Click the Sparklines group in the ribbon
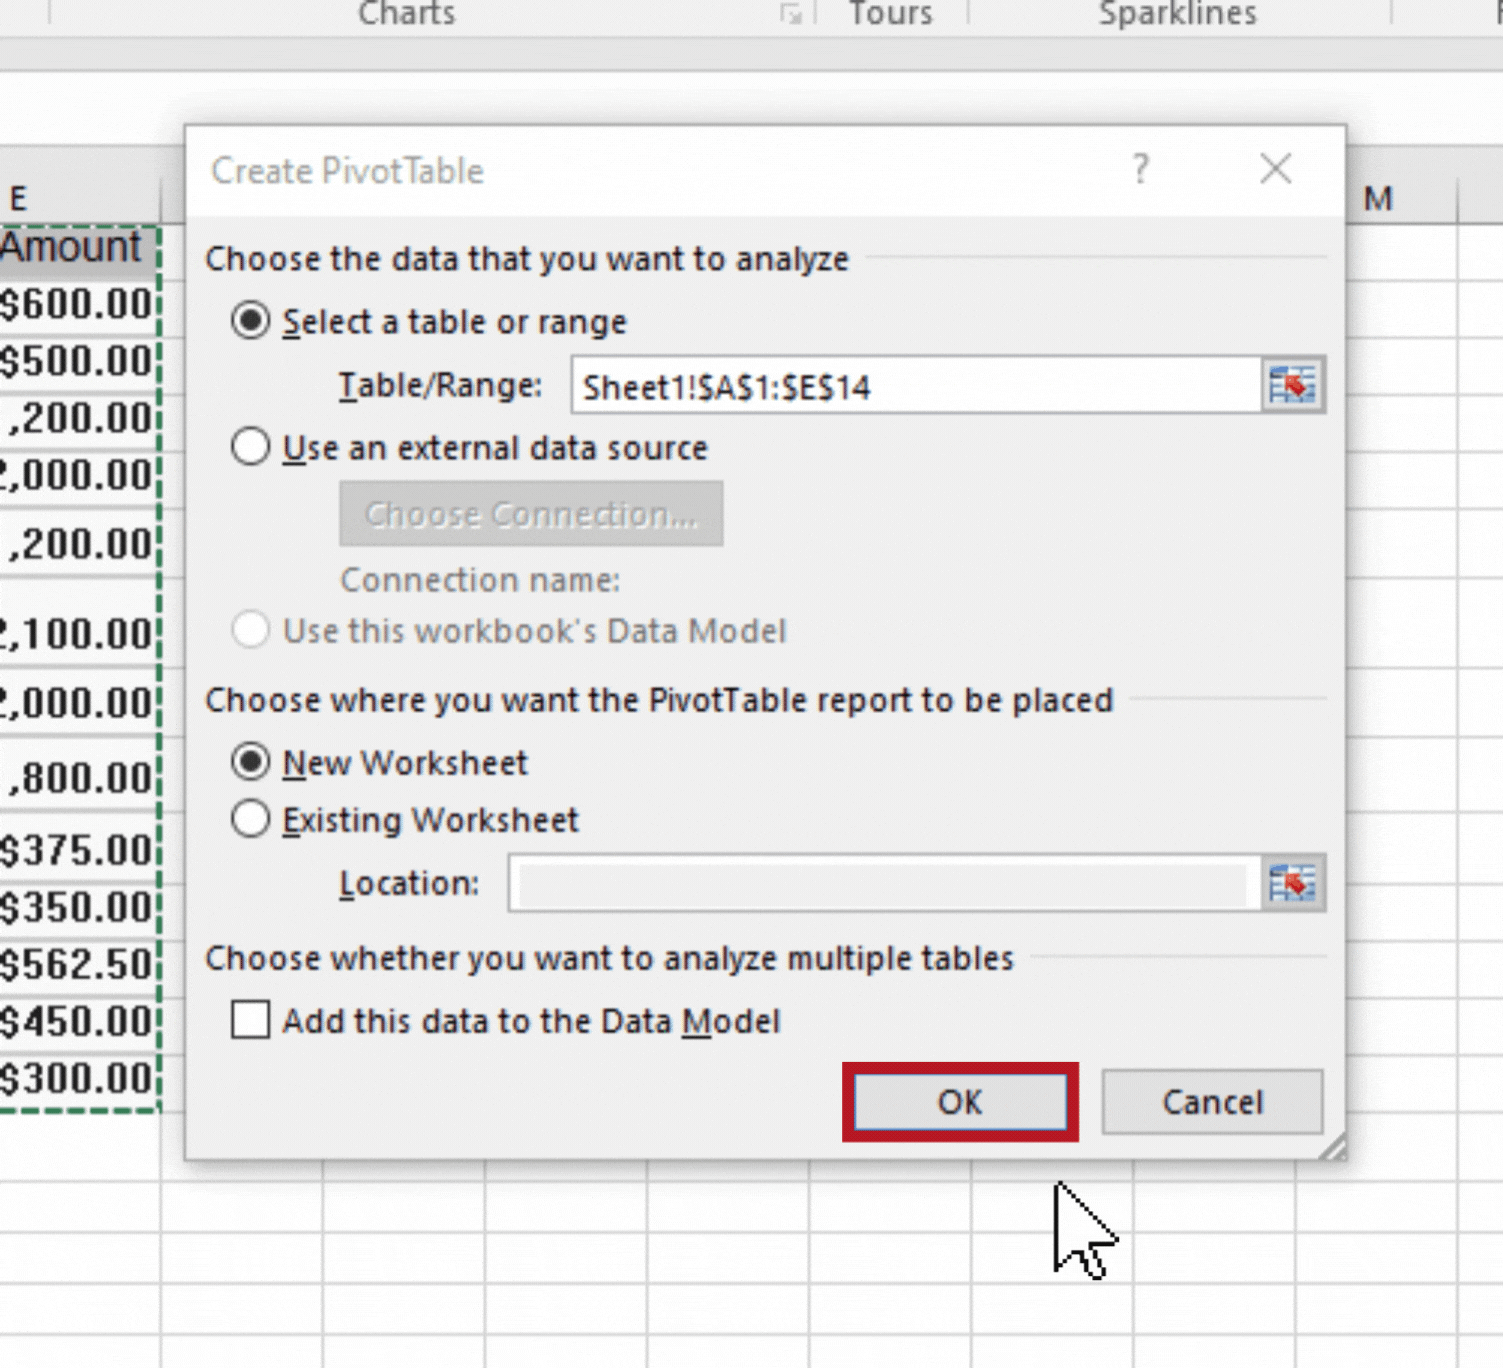 pyautogui.click(x=1176, y=14)
